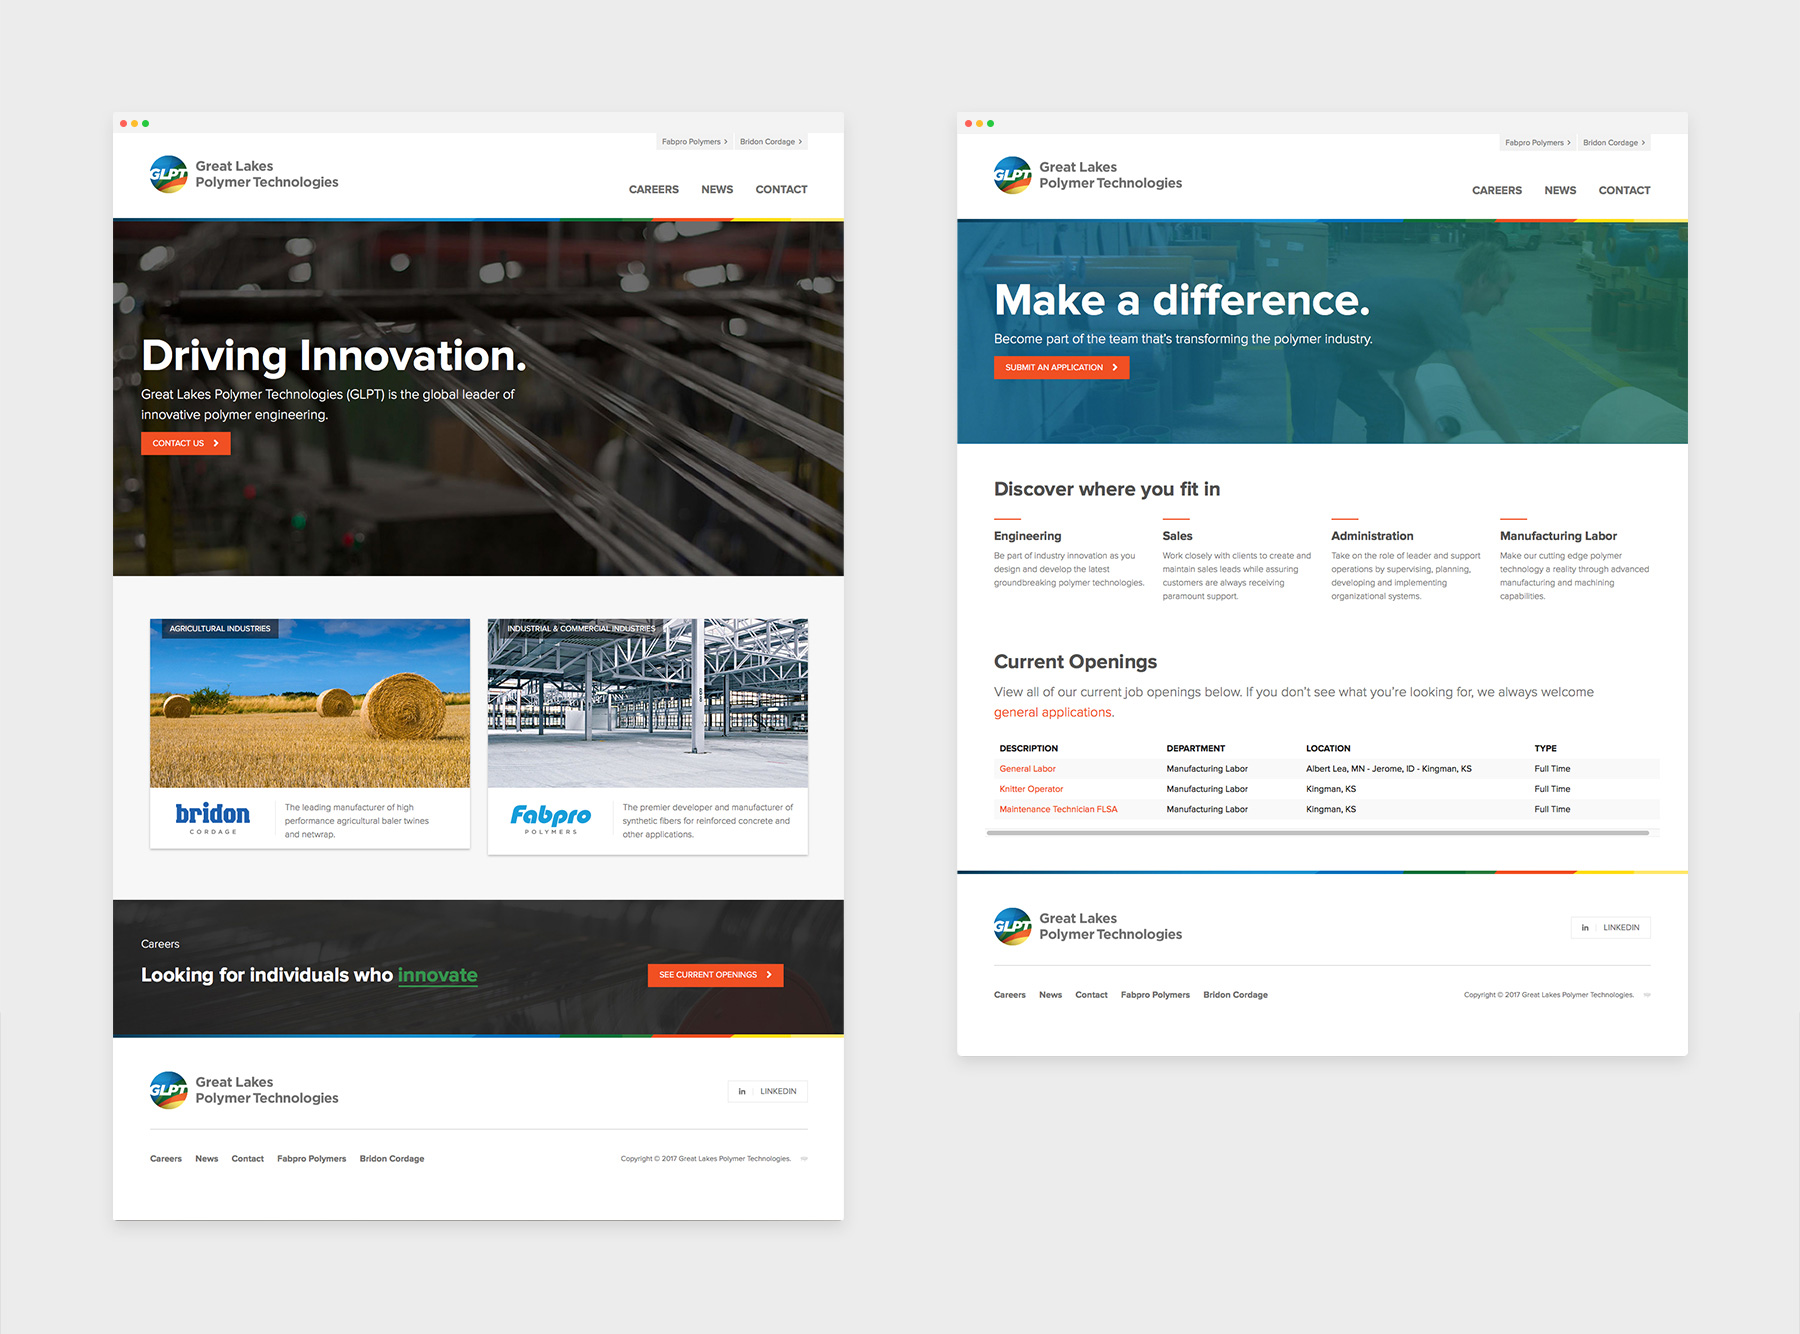Select CAREERS in the careers page navigation
The image size is (1800, 1334).
pyautogui.click(x=1496, y=190)
